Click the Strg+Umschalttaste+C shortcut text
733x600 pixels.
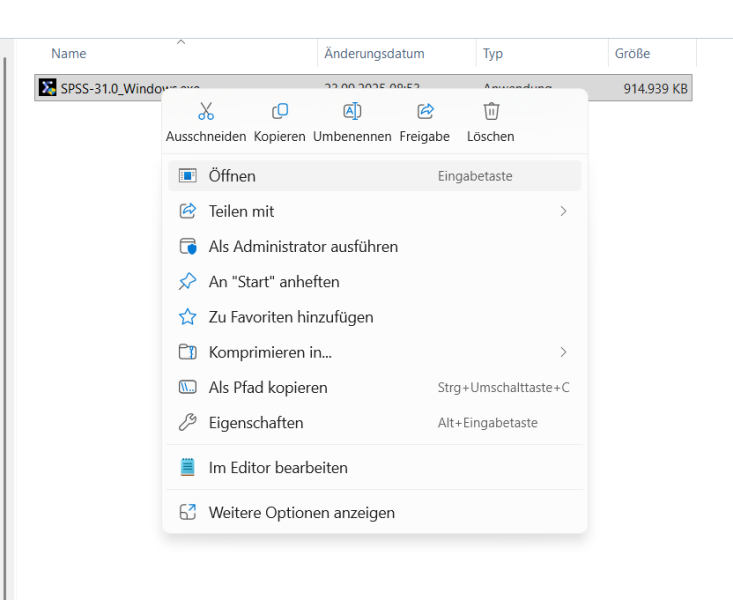[x=503, y=387]
